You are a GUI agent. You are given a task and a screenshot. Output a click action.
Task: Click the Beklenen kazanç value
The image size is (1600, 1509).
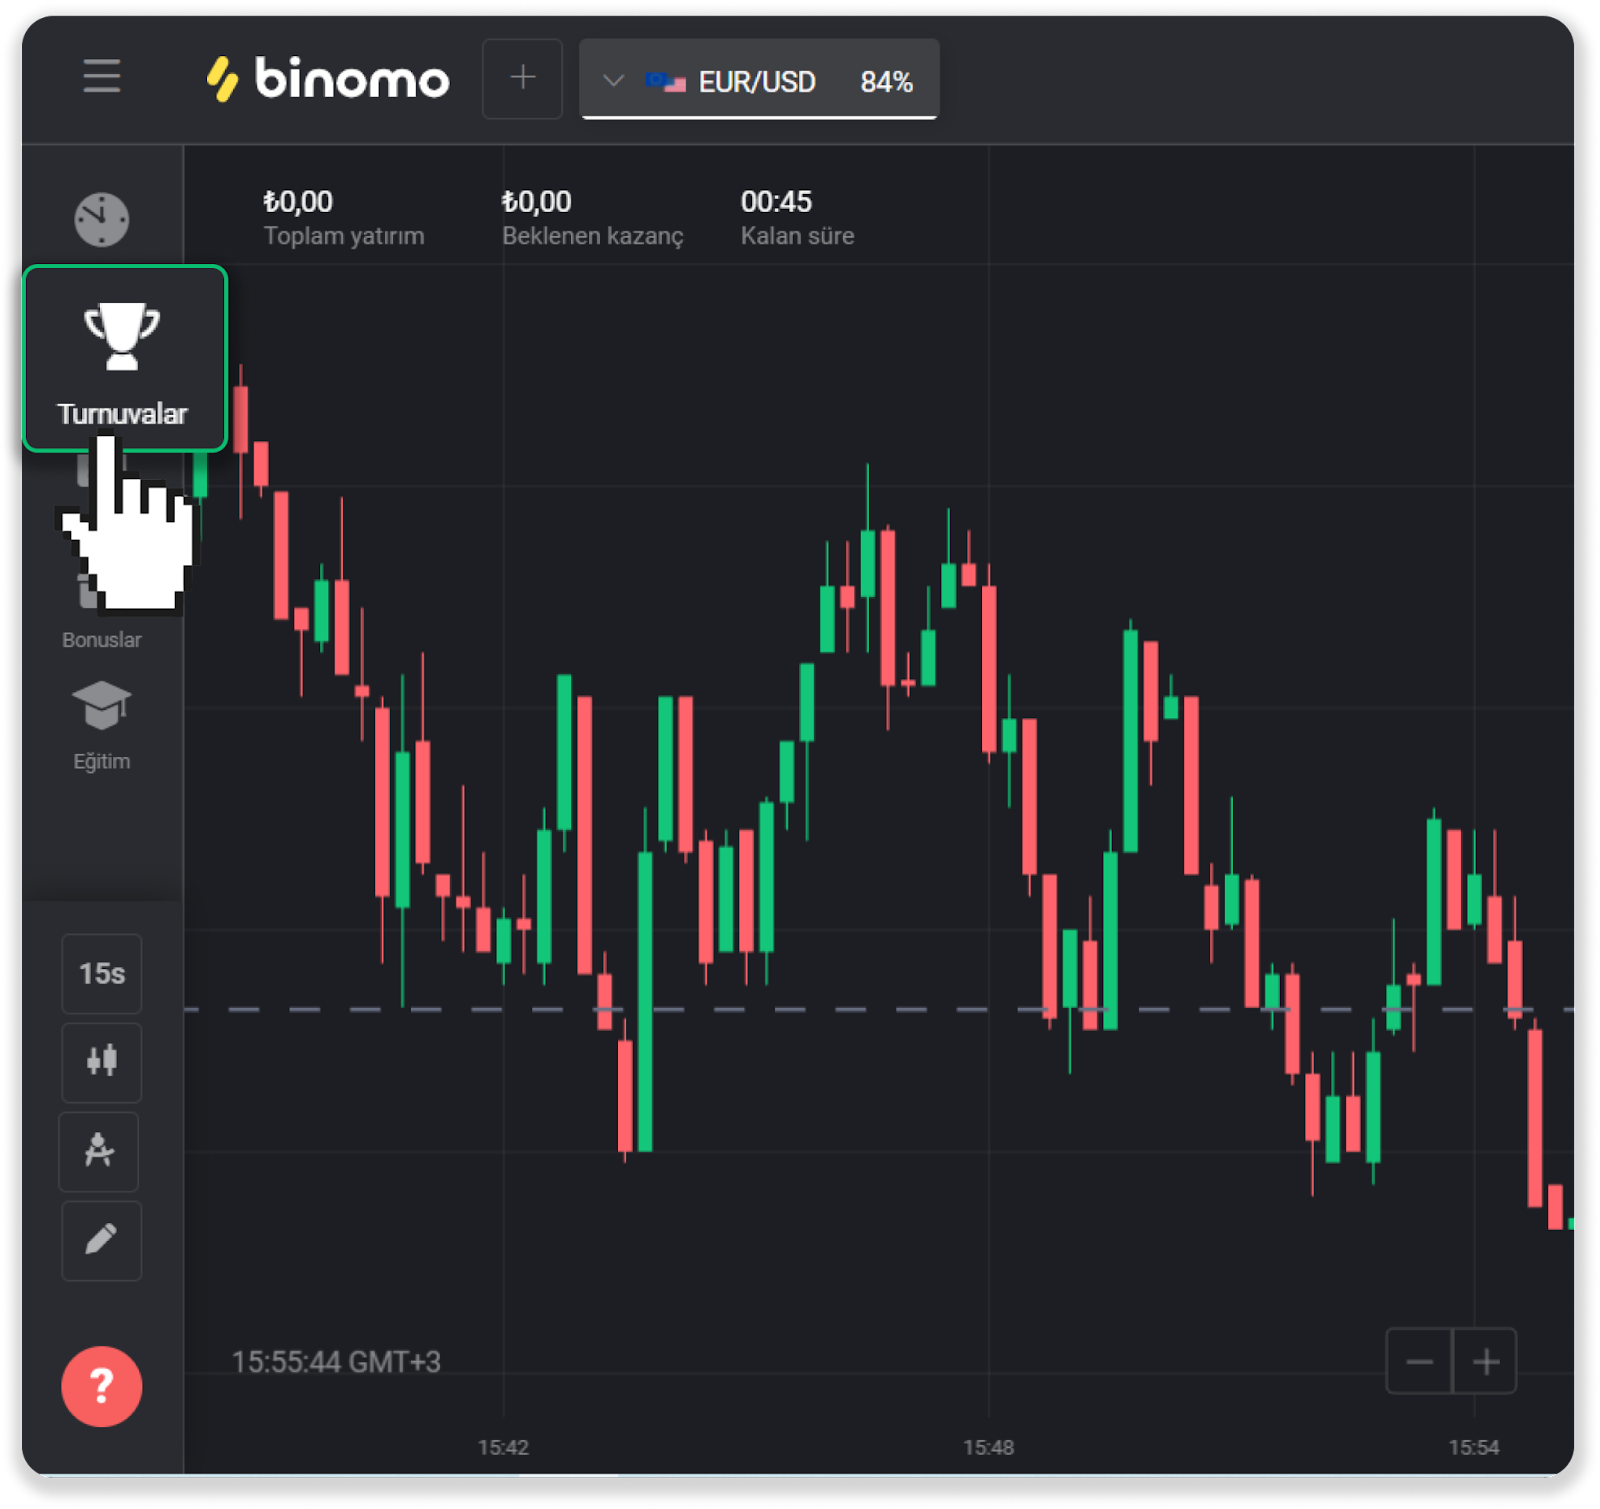536,202
